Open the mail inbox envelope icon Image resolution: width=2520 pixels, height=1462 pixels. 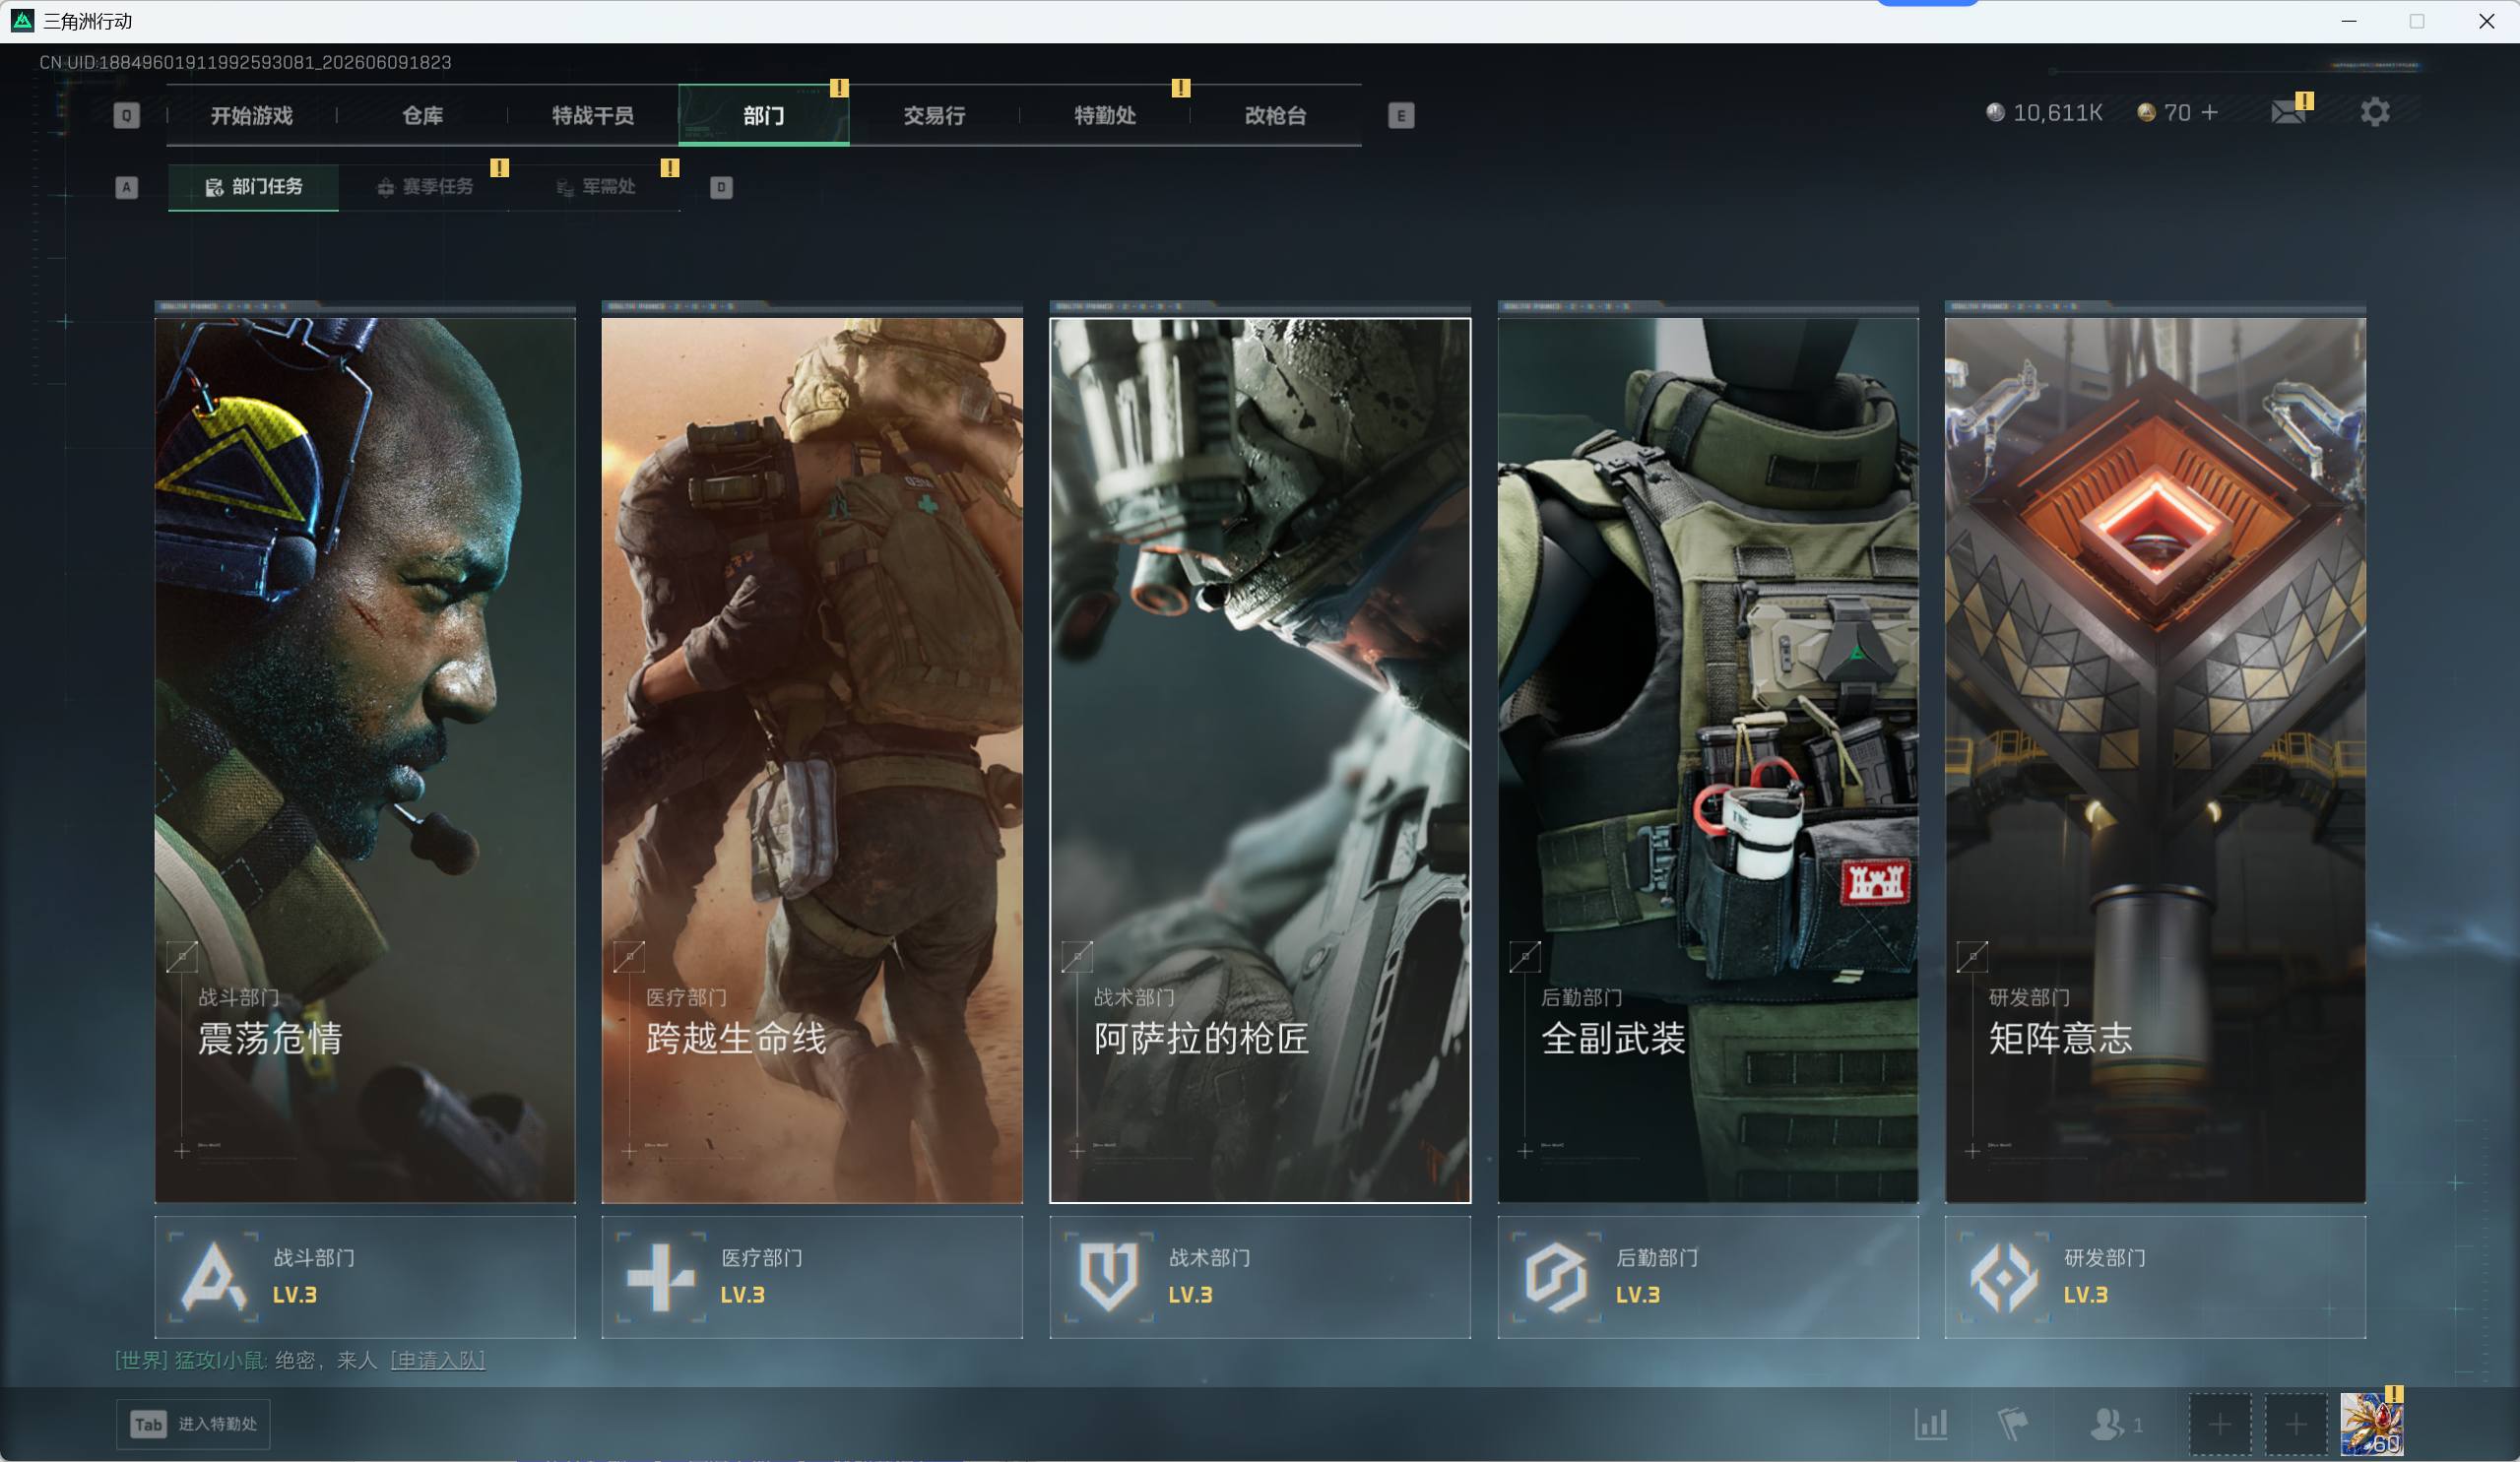2288,112
